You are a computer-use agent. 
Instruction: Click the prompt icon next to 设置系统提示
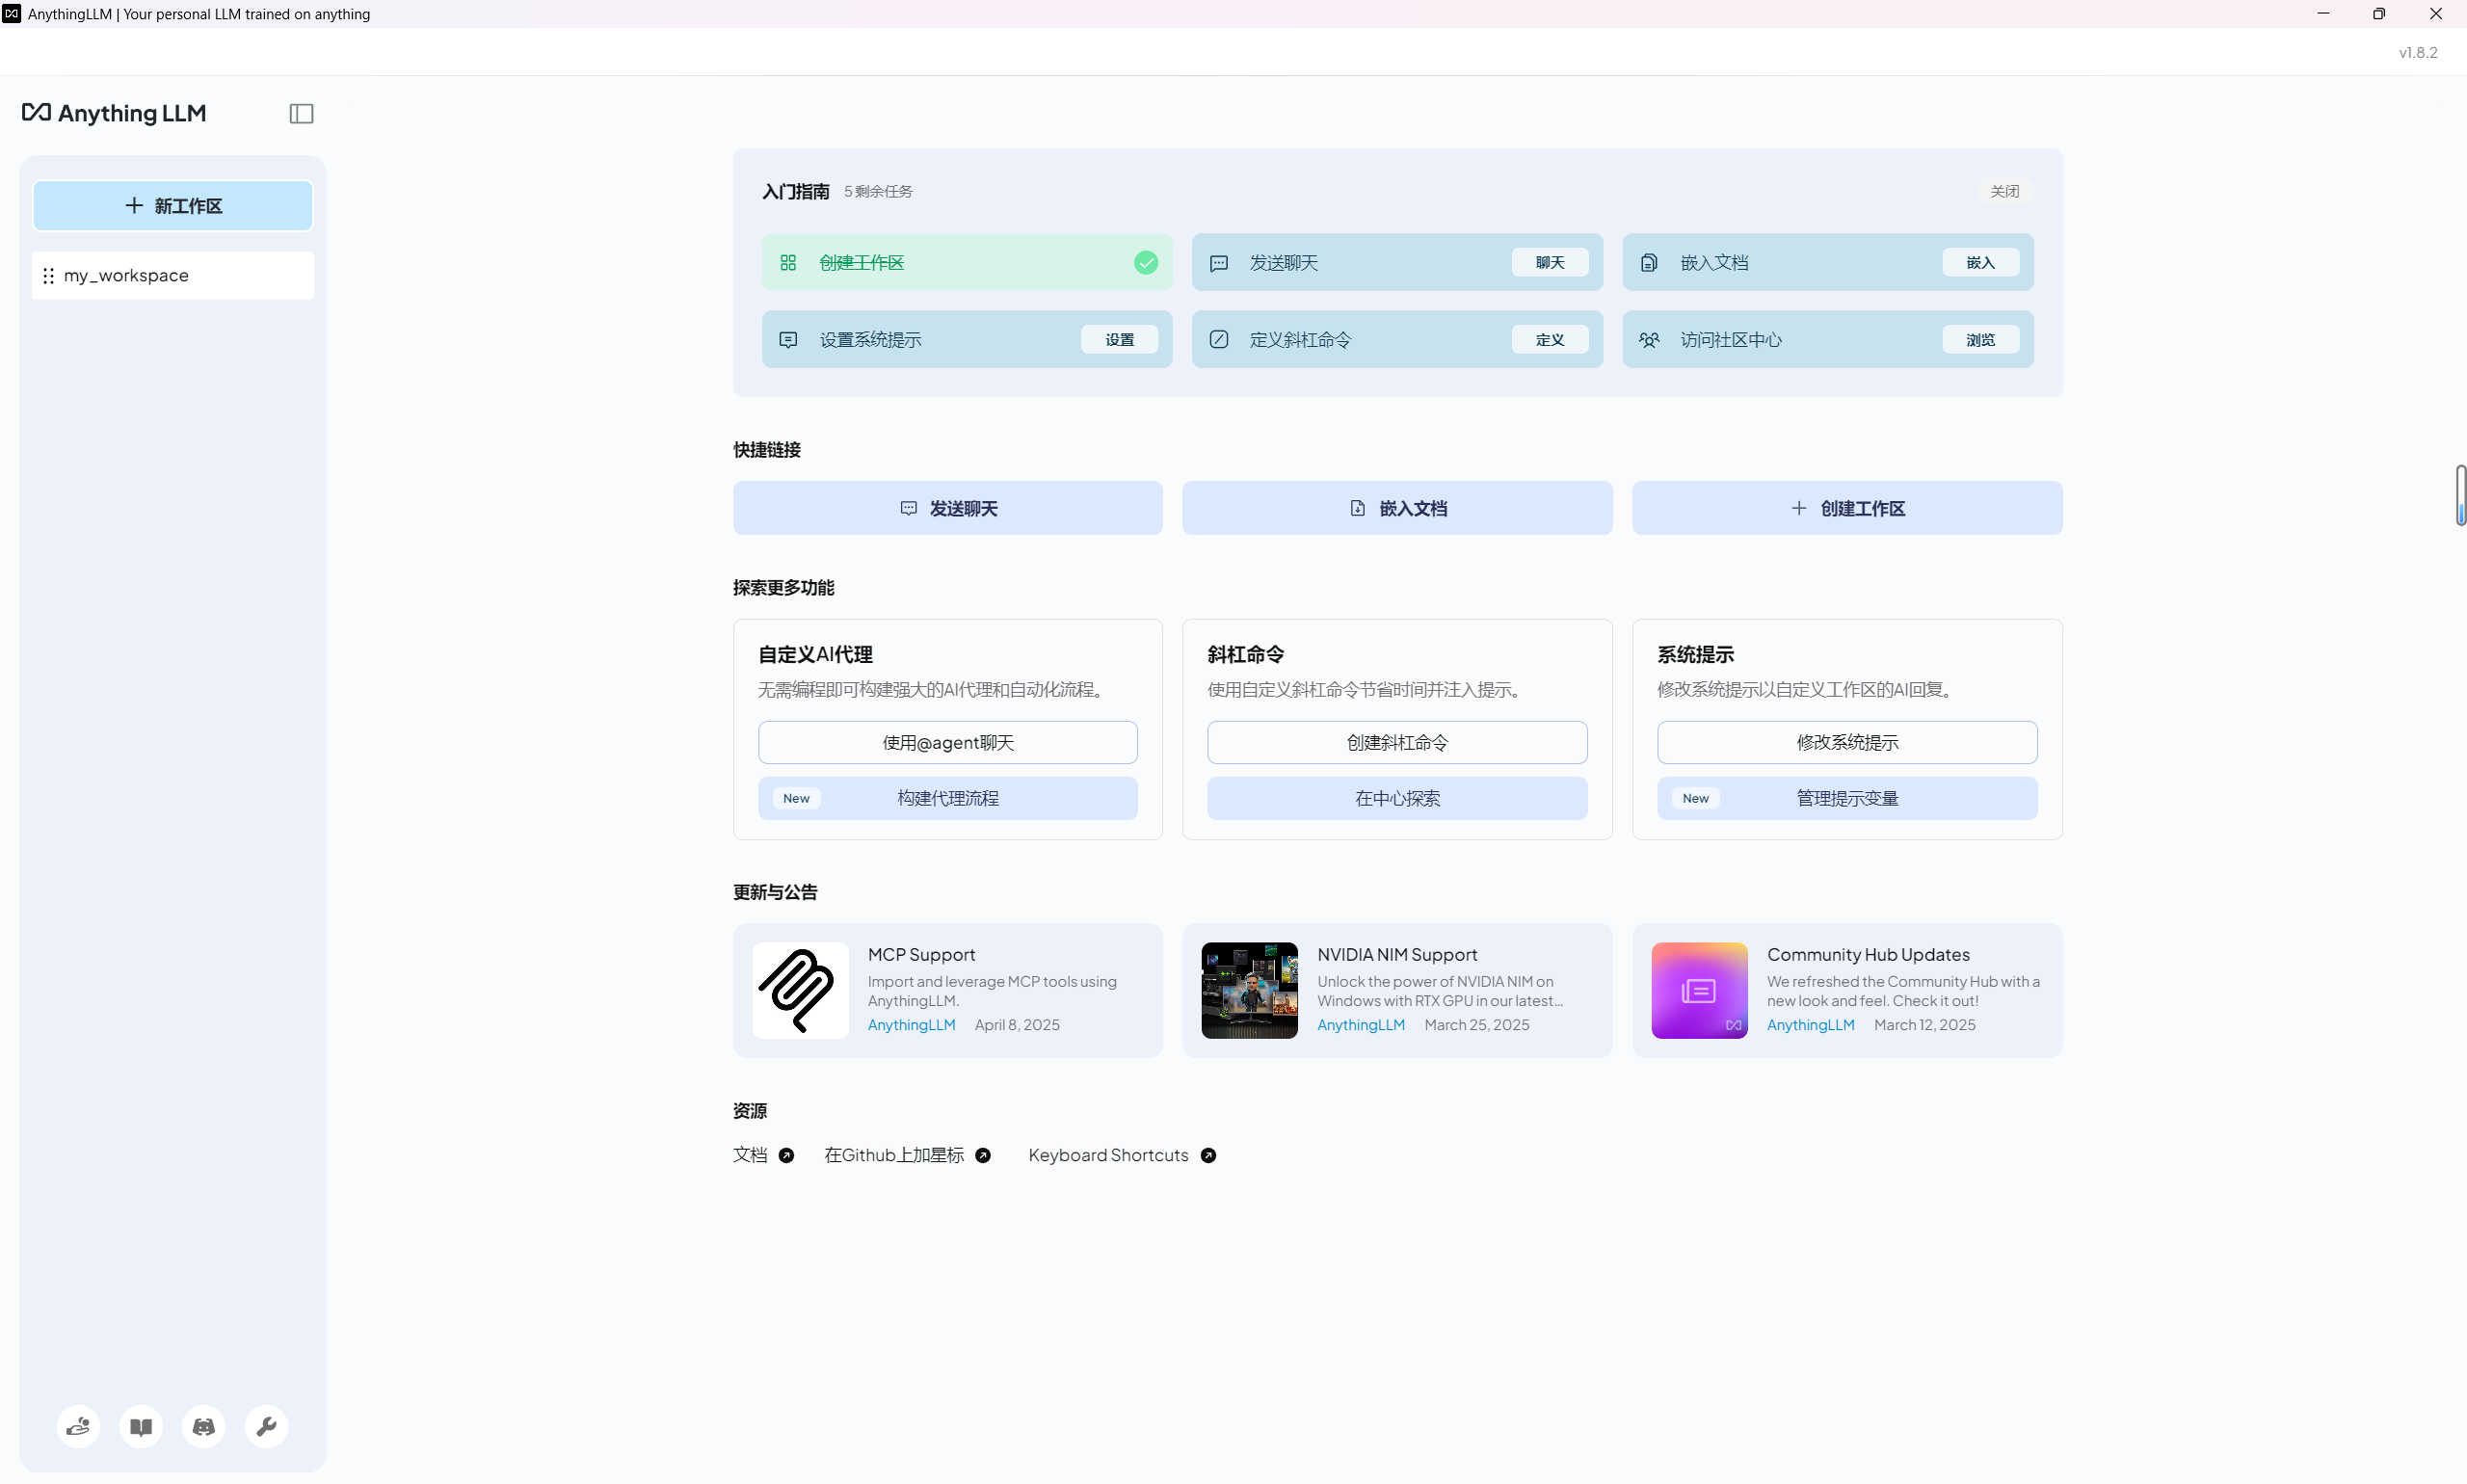click(x=788, y=340)
